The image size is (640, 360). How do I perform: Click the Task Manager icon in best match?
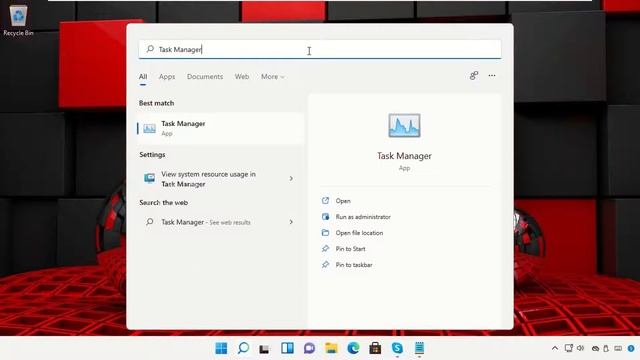(149, 129)
